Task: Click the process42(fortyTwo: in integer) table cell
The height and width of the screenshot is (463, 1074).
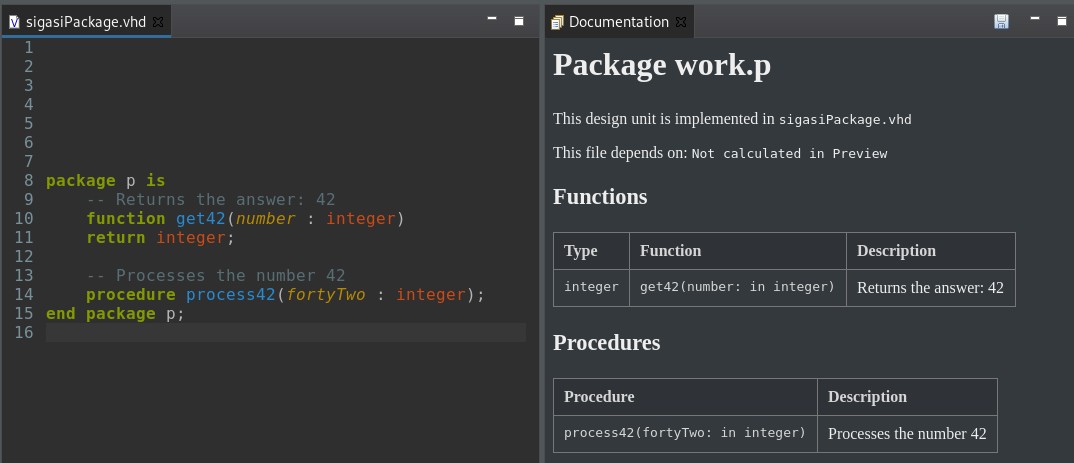Action: point(685,434)
